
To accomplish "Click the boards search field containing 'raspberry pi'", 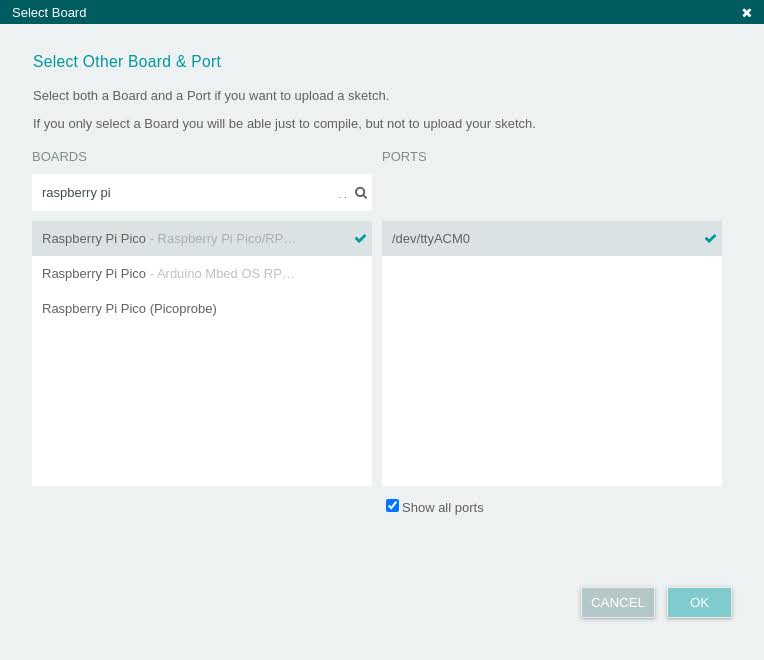I will [x=202, y=193].
